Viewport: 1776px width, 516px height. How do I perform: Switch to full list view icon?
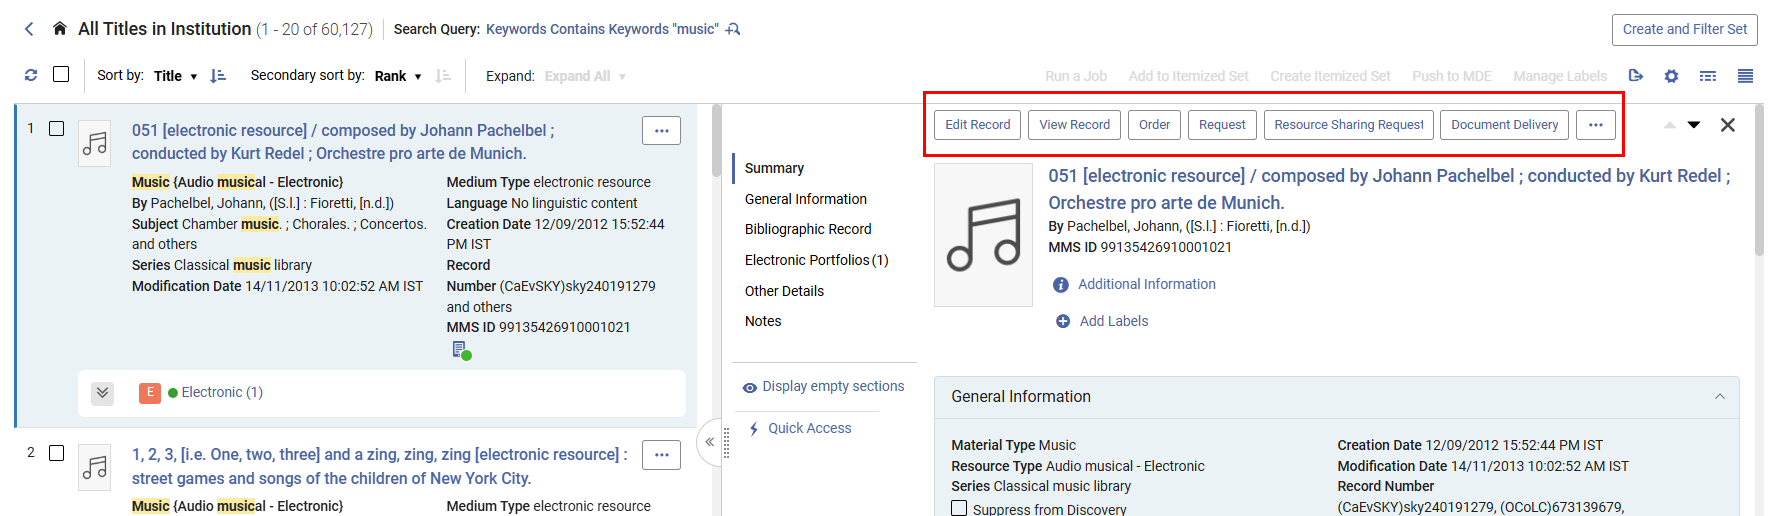1745,76
